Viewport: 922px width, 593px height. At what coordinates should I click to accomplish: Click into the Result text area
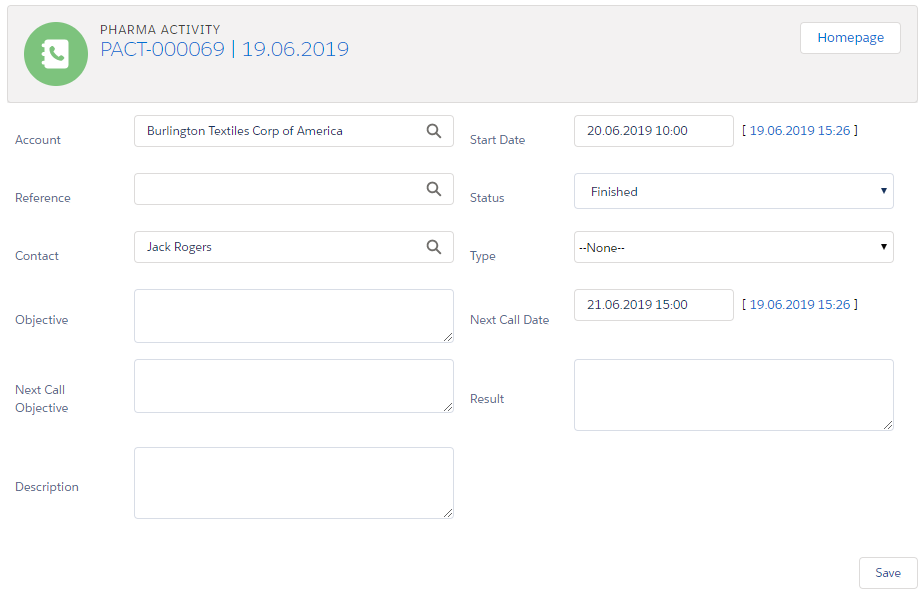[733, 395]
